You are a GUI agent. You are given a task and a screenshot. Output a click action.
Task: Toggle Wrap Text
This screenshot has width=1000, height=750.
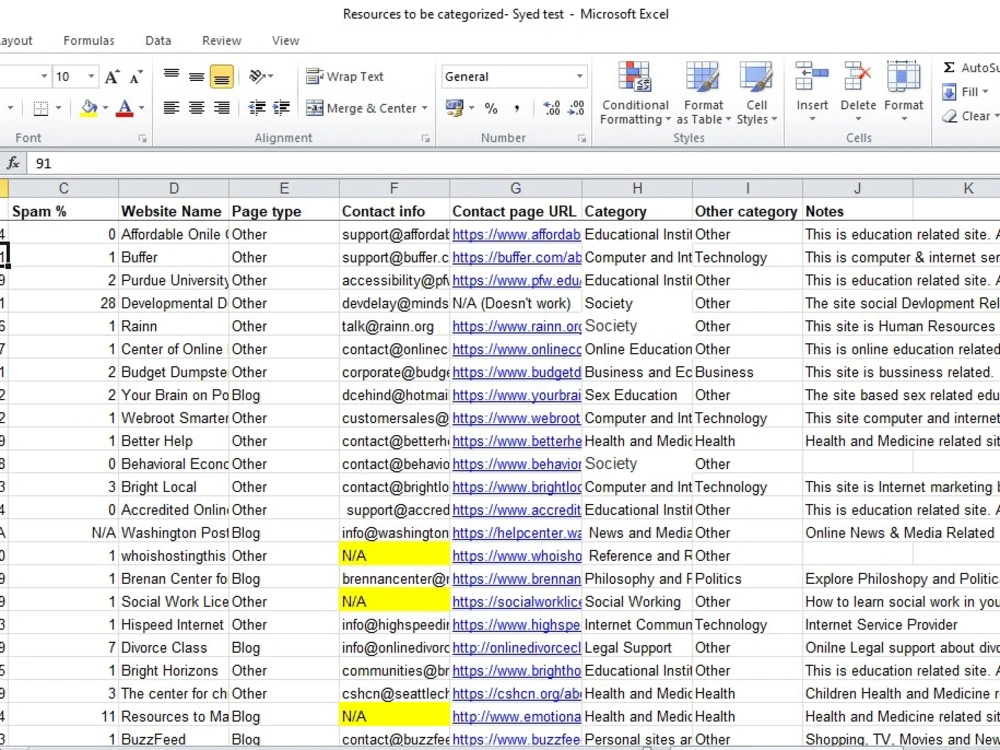[x=345, y=77]
